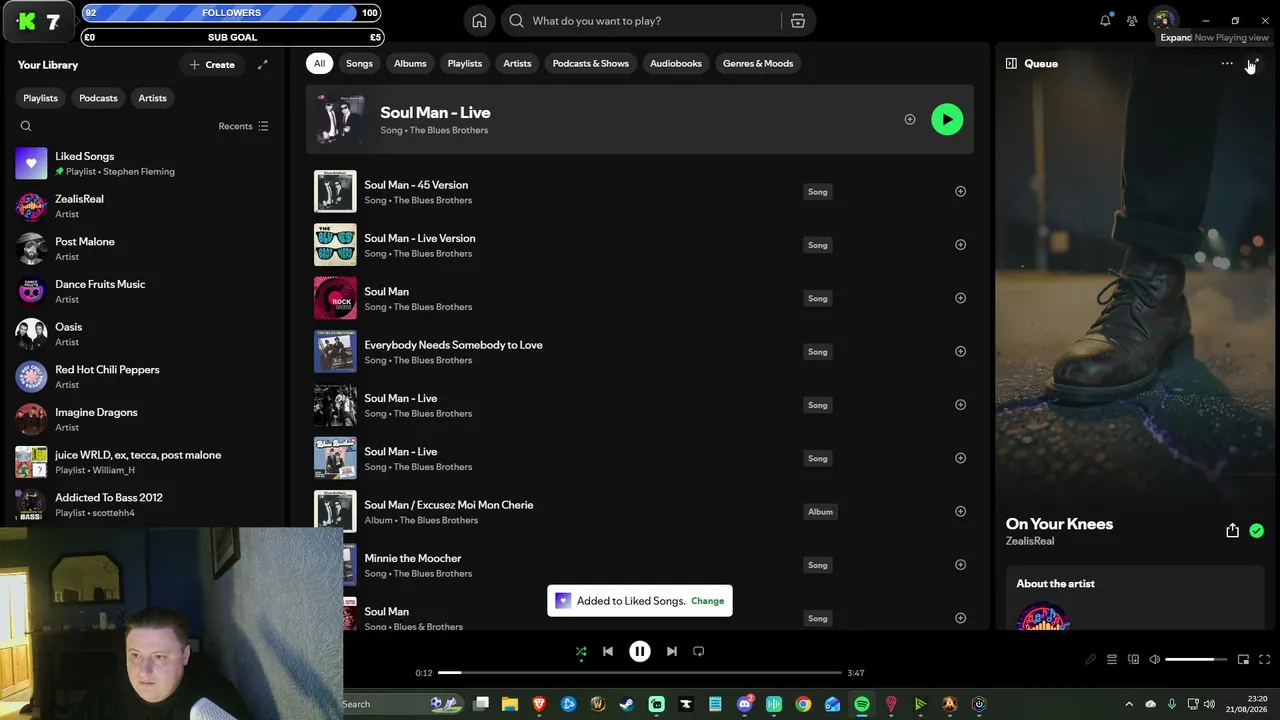Open the Recents sort menu

[x=244, y=126]
